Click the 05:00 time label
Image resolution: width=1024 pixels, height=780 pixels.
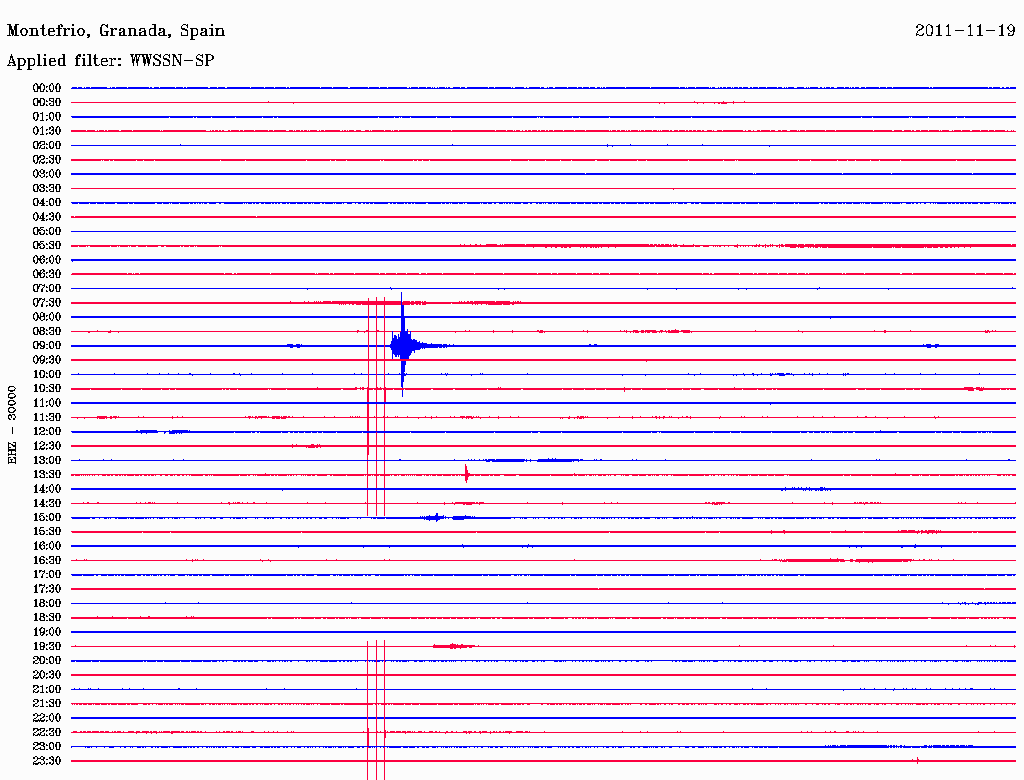[47, 231]
